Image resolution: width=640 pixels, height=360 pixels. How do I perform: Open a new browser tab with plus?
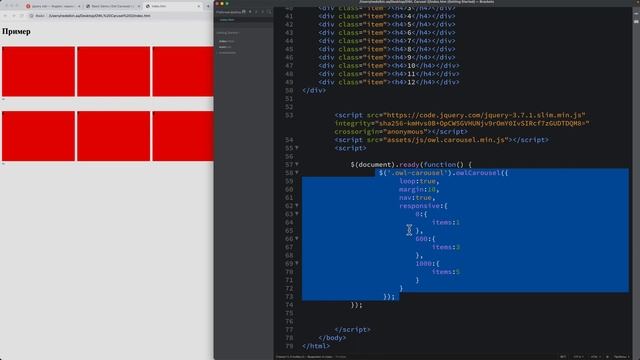point(208,6)
